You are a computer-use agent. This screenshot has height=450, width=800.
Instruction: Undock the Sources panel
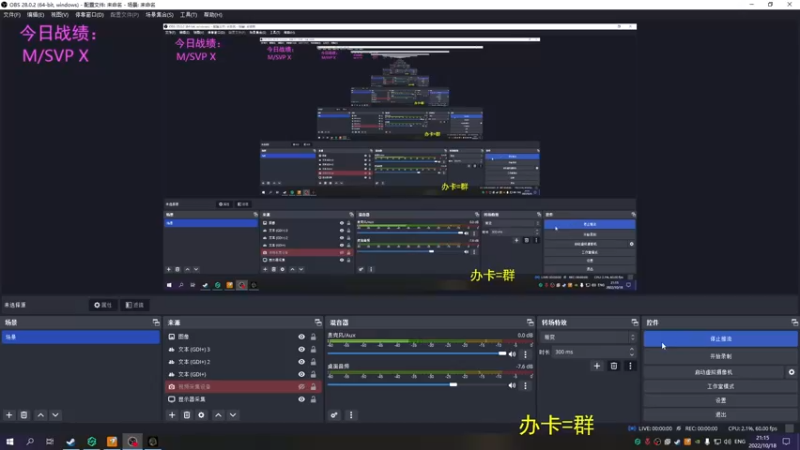click(x=318, y=322)
